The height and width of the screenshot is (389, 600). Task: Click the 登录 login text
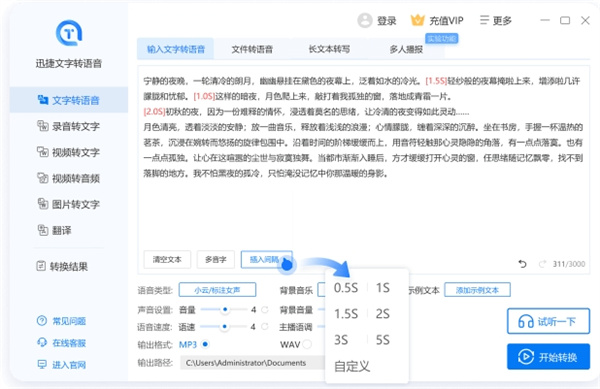[386, 21]
